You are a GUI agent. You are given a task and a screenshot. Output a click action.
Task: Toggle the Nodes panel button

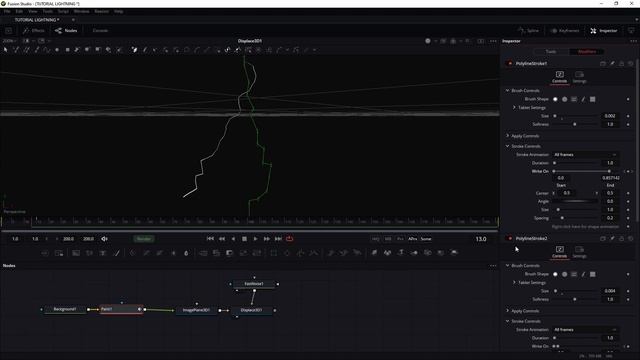pyautogui.click(x=66, y=31)
